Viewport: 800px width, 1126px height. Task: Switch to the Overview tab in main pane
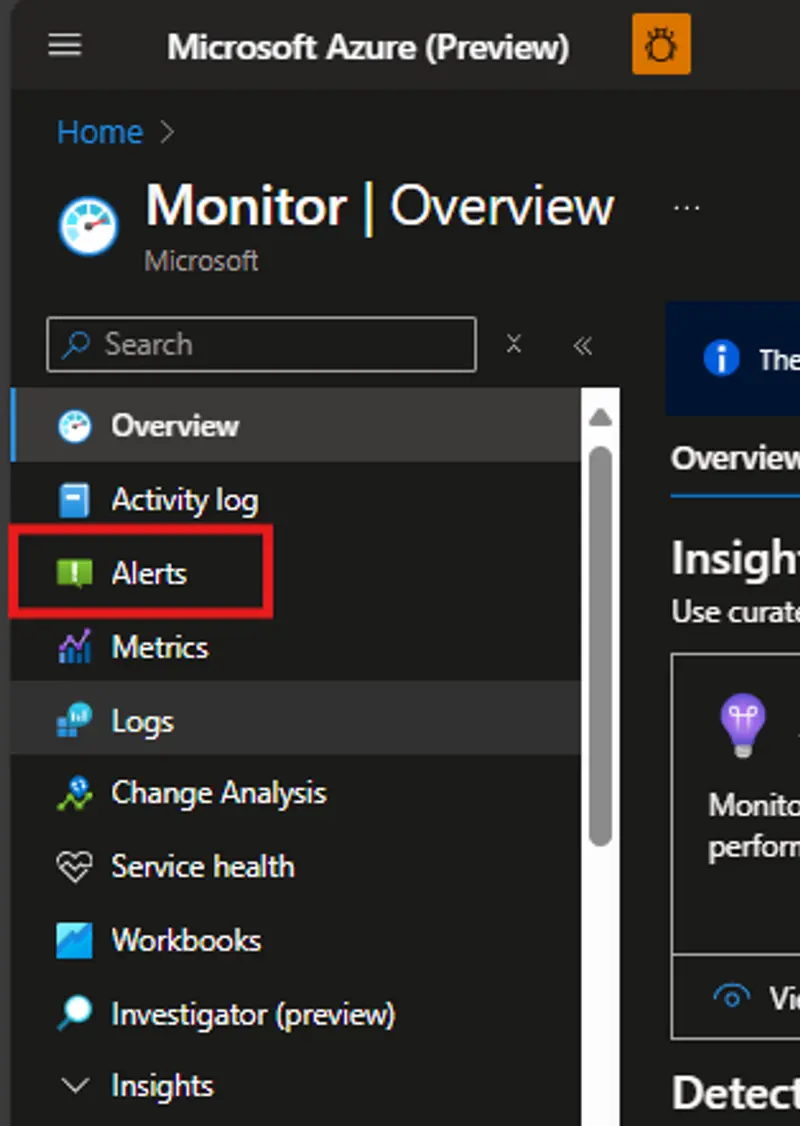pyautogui.click(x=735, y=459)
